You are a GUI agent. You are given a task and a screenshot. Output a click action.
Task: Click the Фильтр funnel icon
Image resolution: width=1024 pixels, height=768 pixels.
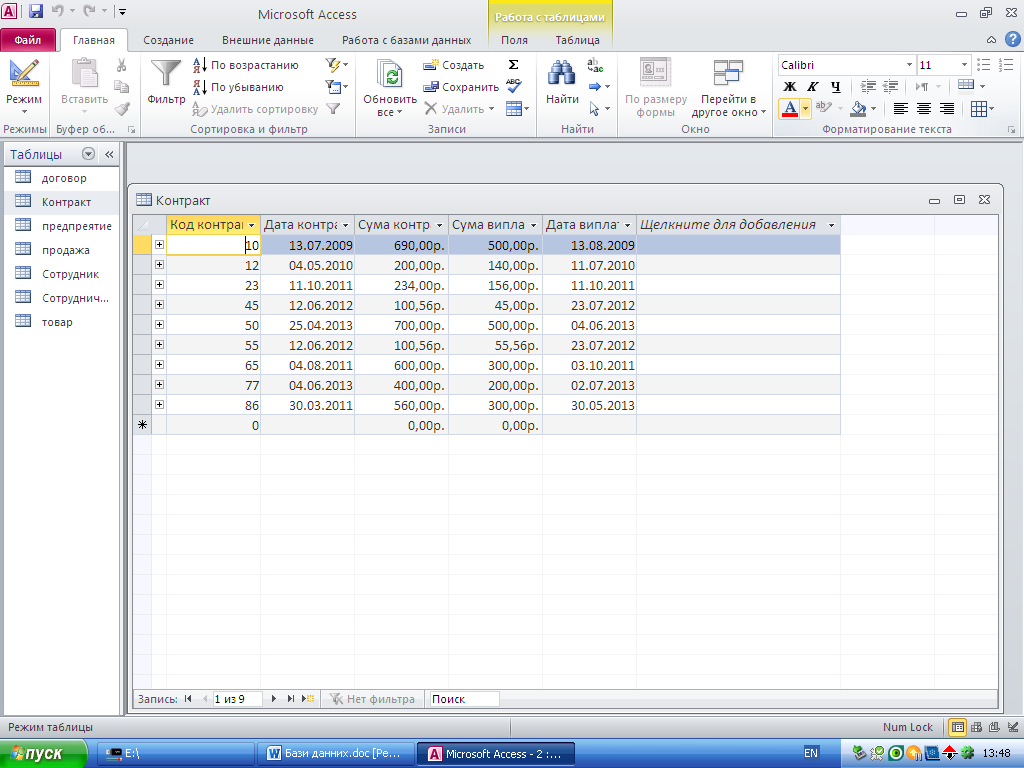(166, 74)
